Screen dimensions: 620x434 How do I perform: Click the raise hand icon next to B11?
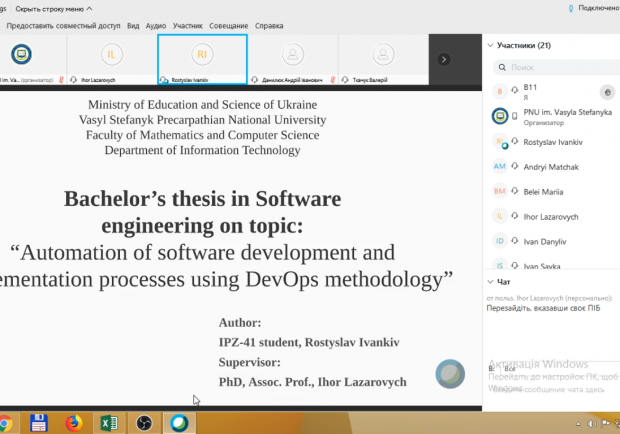[x=606, y=91]
